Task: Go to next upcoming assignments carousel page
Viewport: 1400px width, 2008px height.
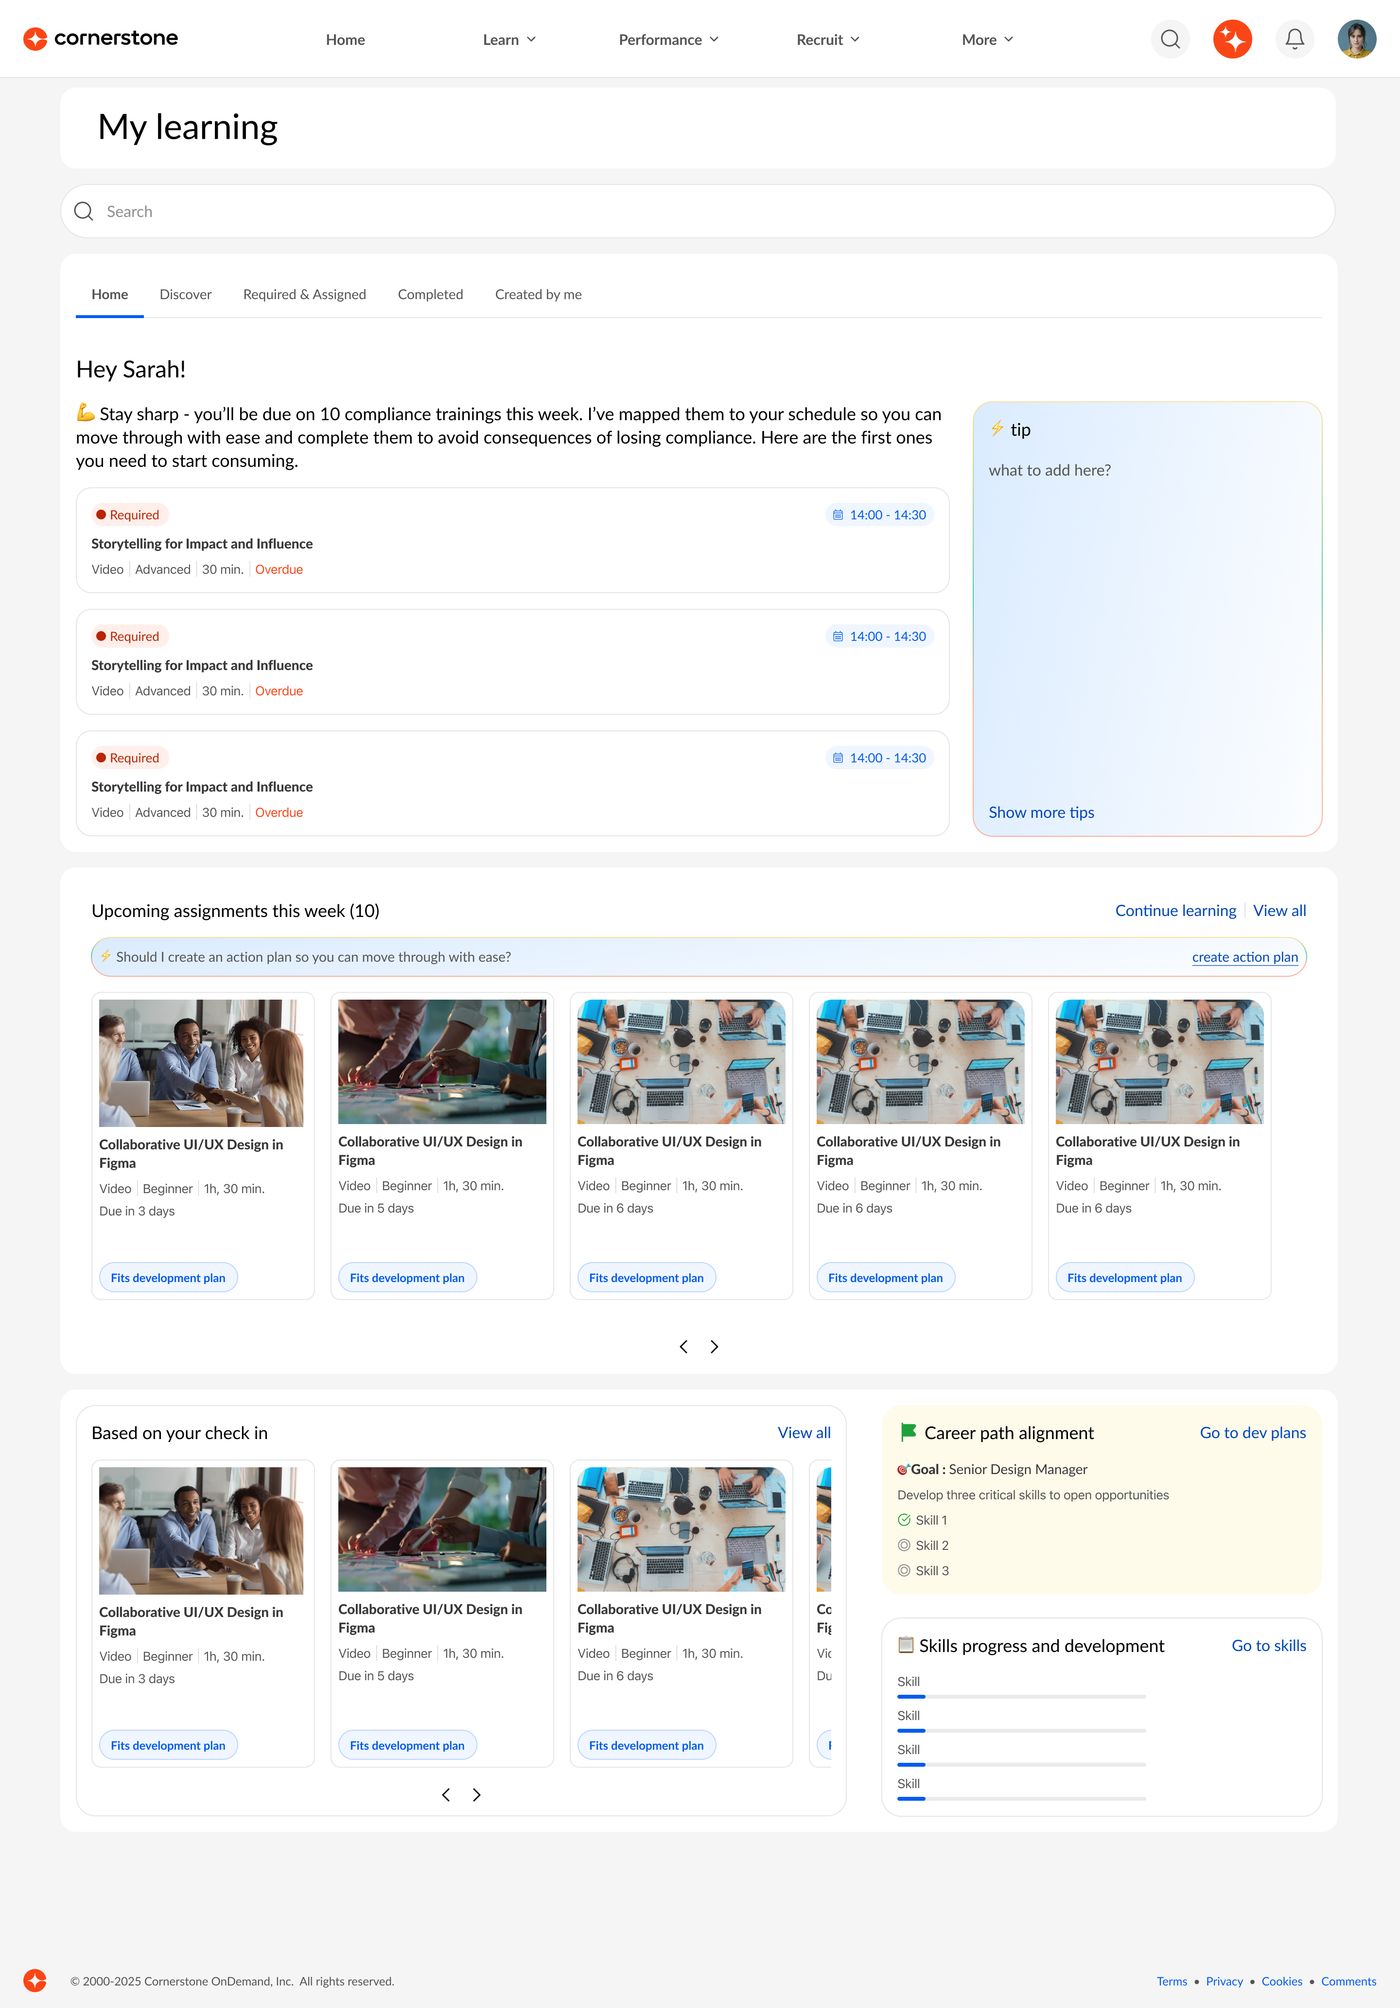Action: tap(714, 1347)
